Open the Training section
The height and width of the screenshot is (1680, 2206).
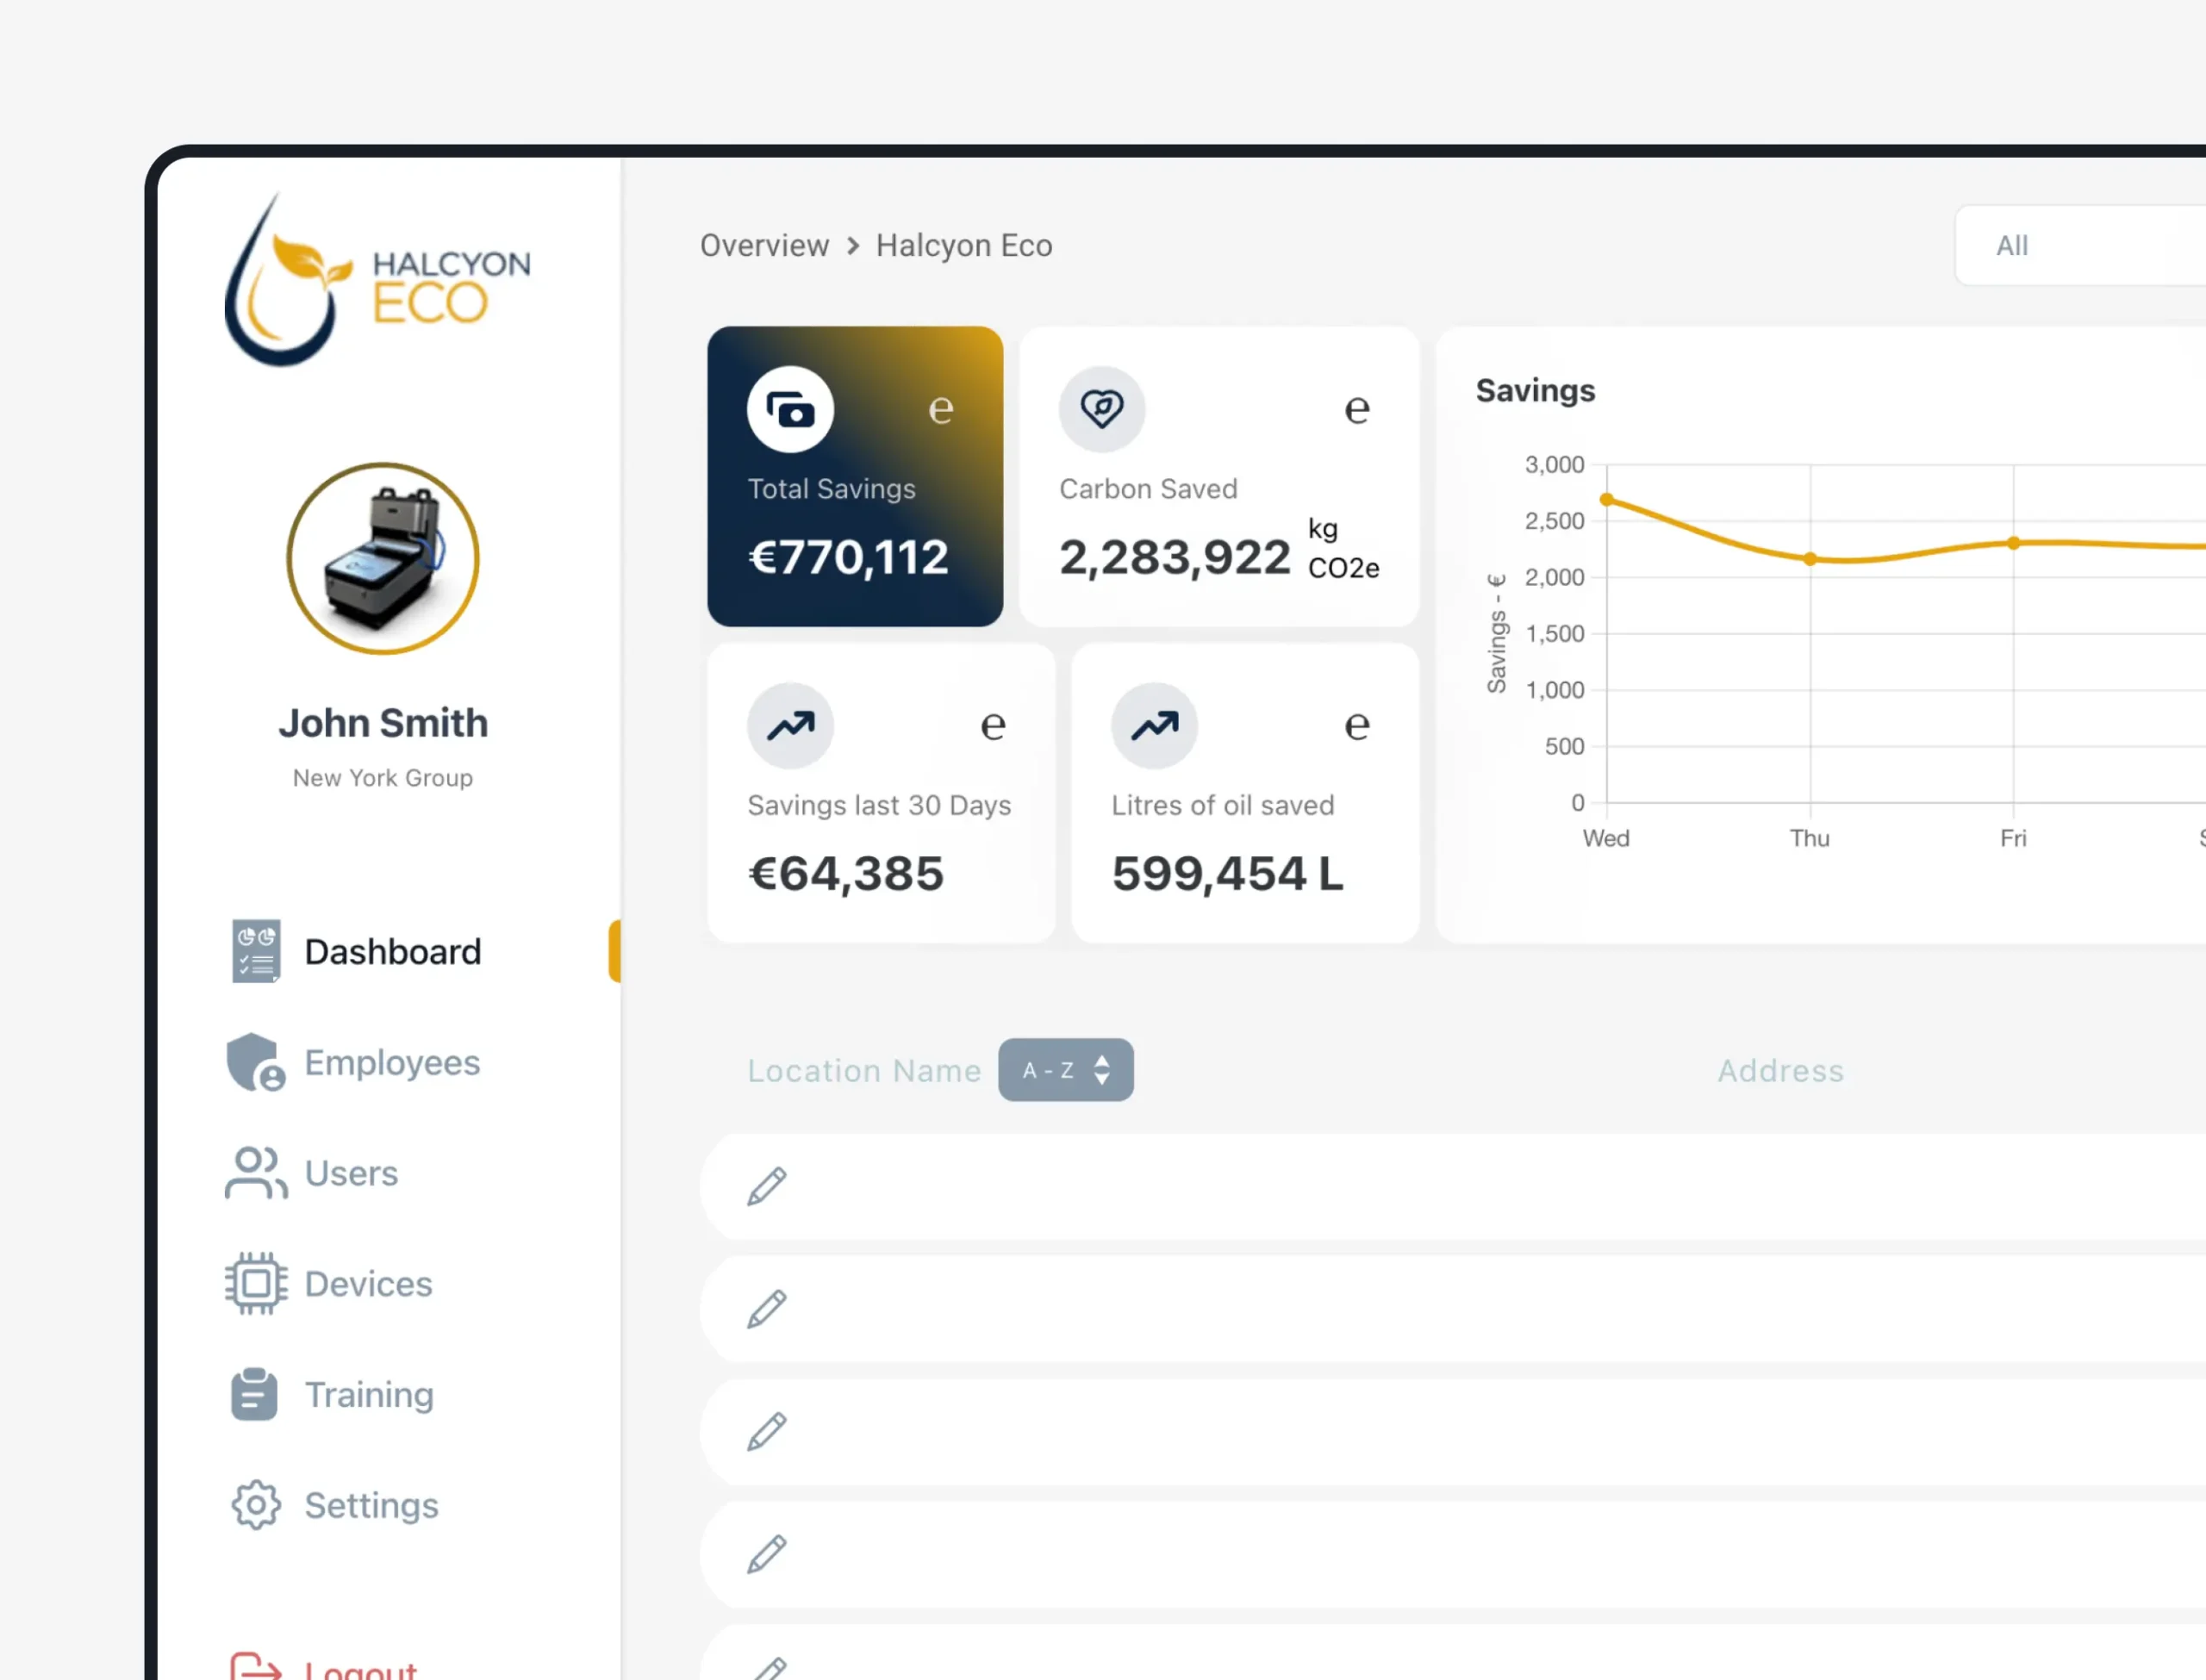[x=368, y=1394]
